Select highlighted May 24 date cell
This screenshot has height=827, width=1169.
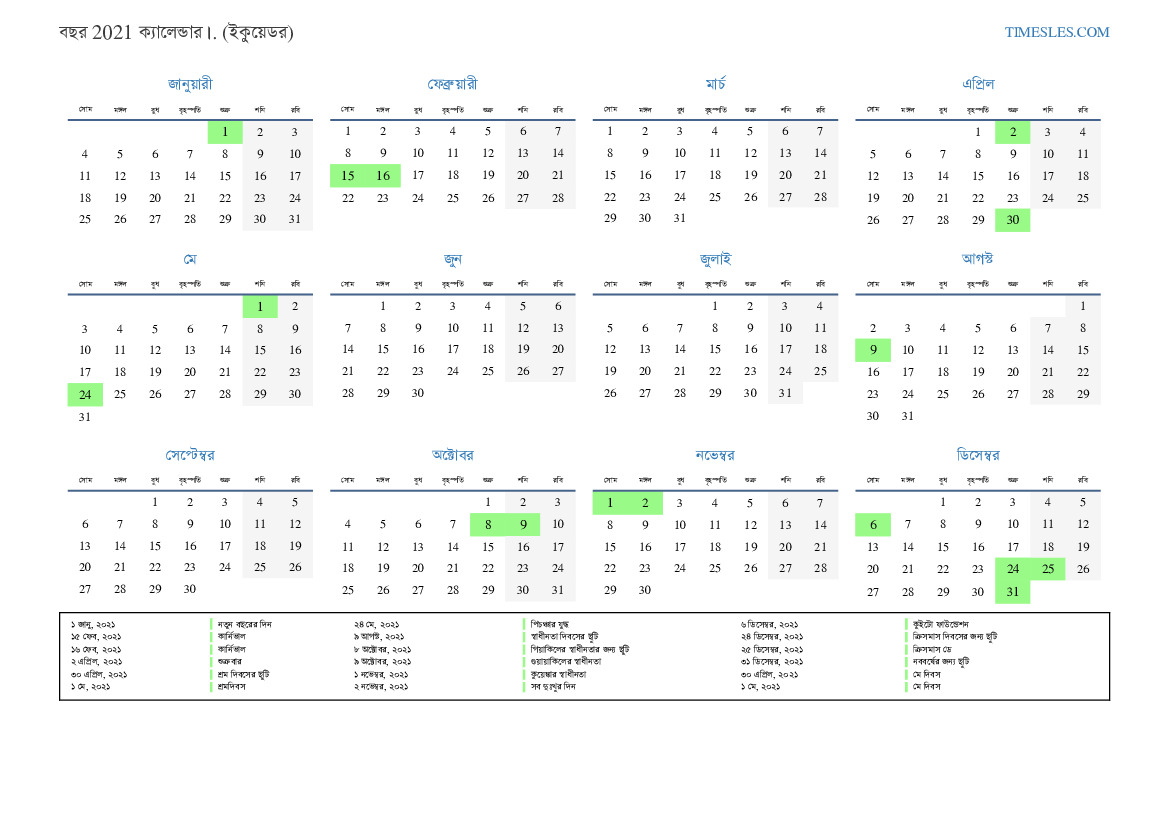pos(85,394)
